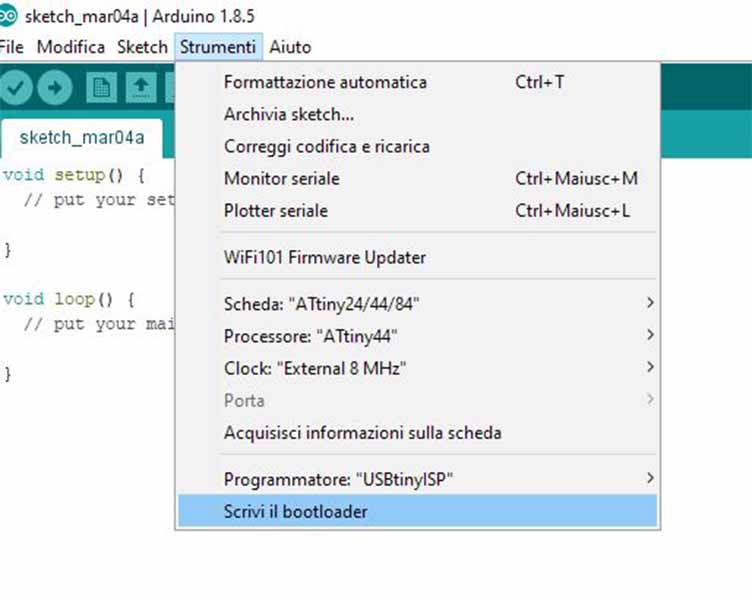Expand the Scheda "ATtiny24/44/84" submenu
Viewport: 752px width, 600px height.
pos(417,304)
